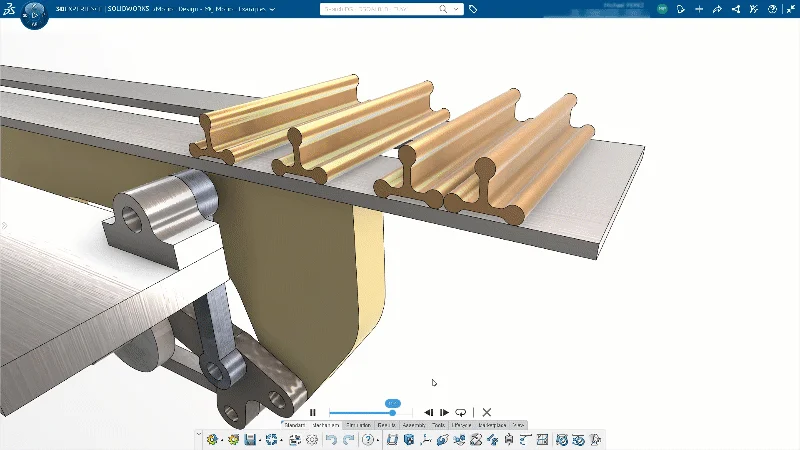Step animation backward one frame
800x450 pixels.
[429, 412]
